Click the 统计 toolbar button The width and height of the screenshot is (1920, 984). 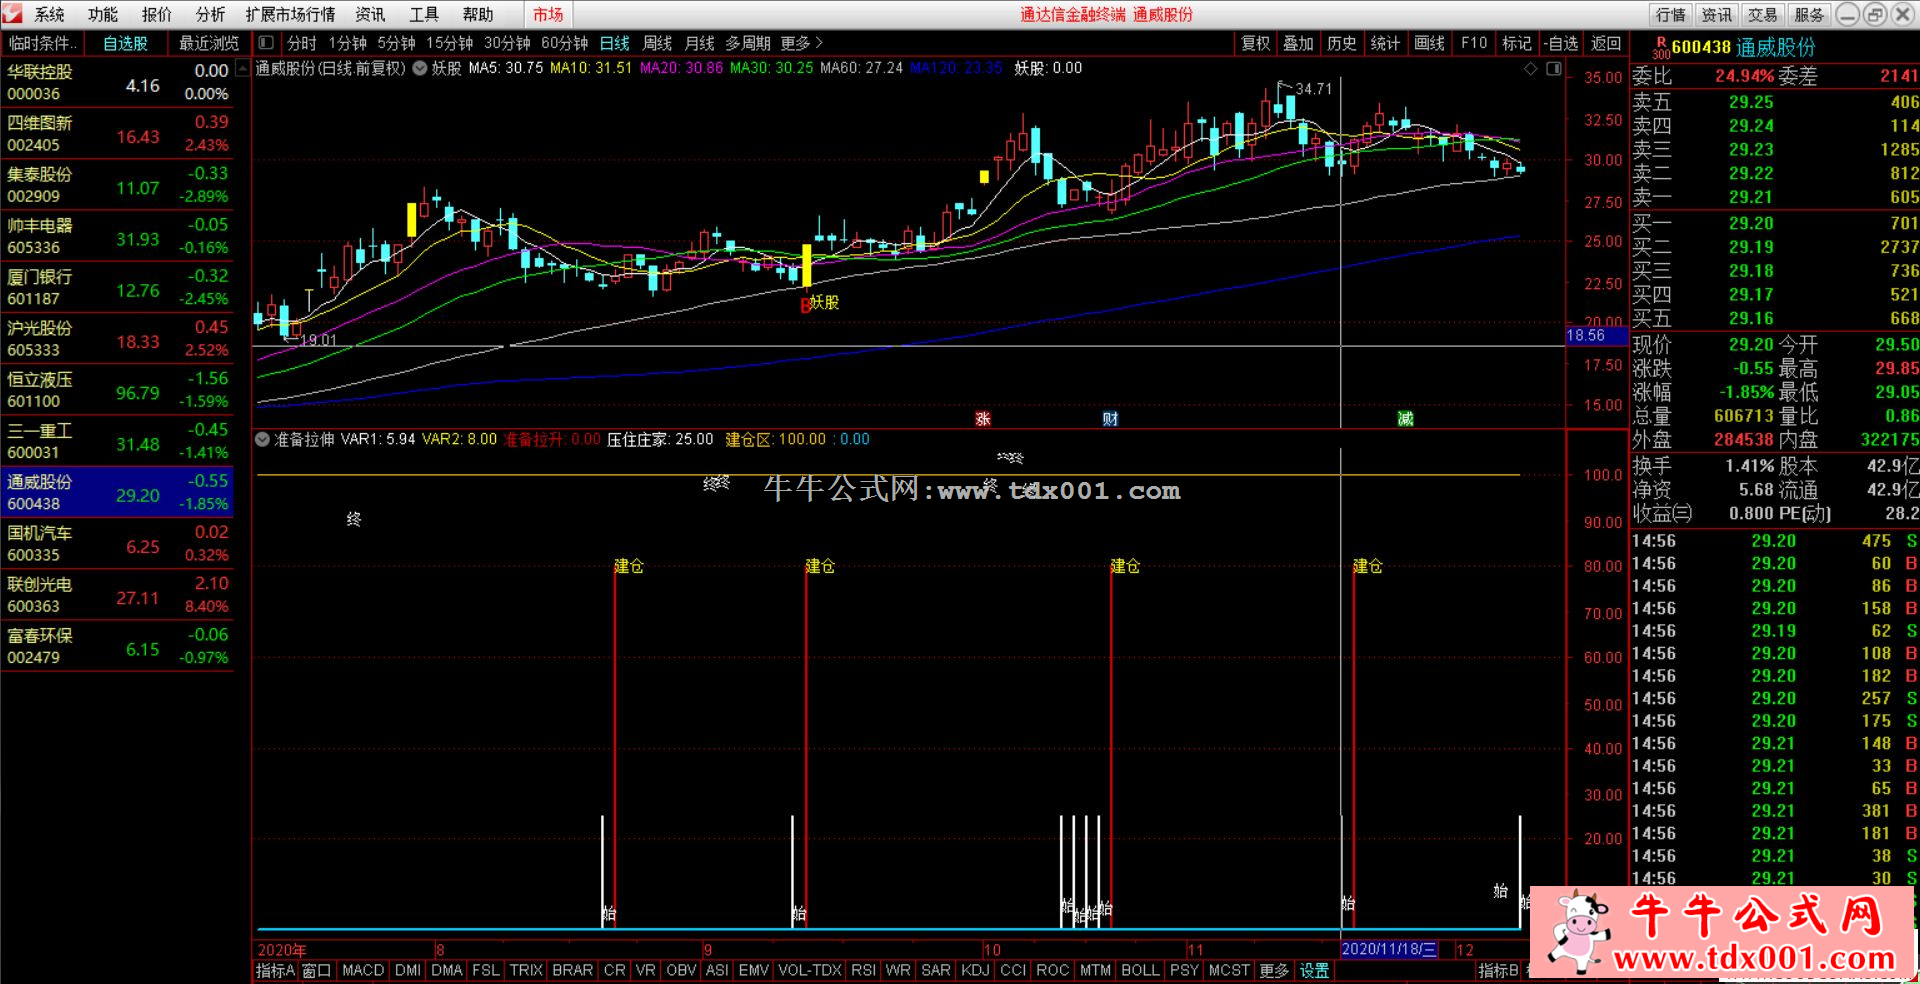(x=1385, y=43)
